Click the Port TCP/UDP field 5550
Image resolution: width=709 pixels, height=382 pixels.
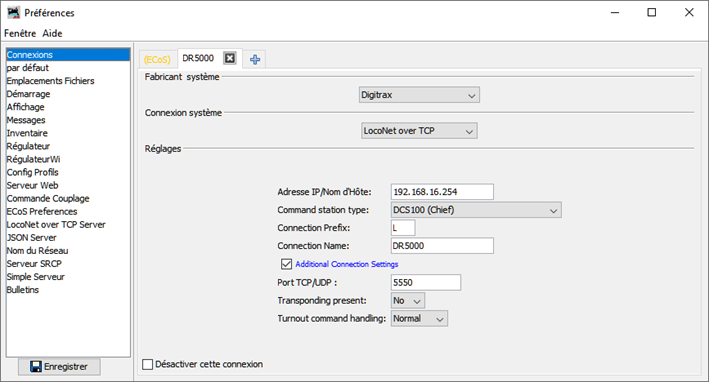426,283
